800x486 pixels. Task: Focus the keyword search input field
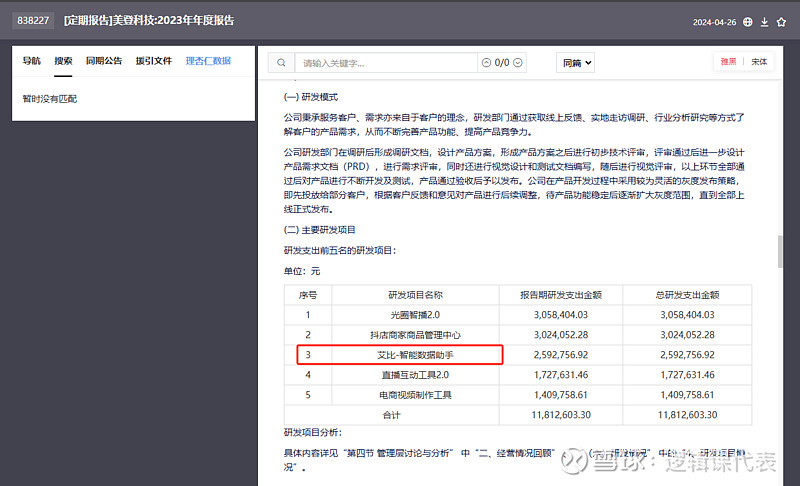tap(386, 63)
